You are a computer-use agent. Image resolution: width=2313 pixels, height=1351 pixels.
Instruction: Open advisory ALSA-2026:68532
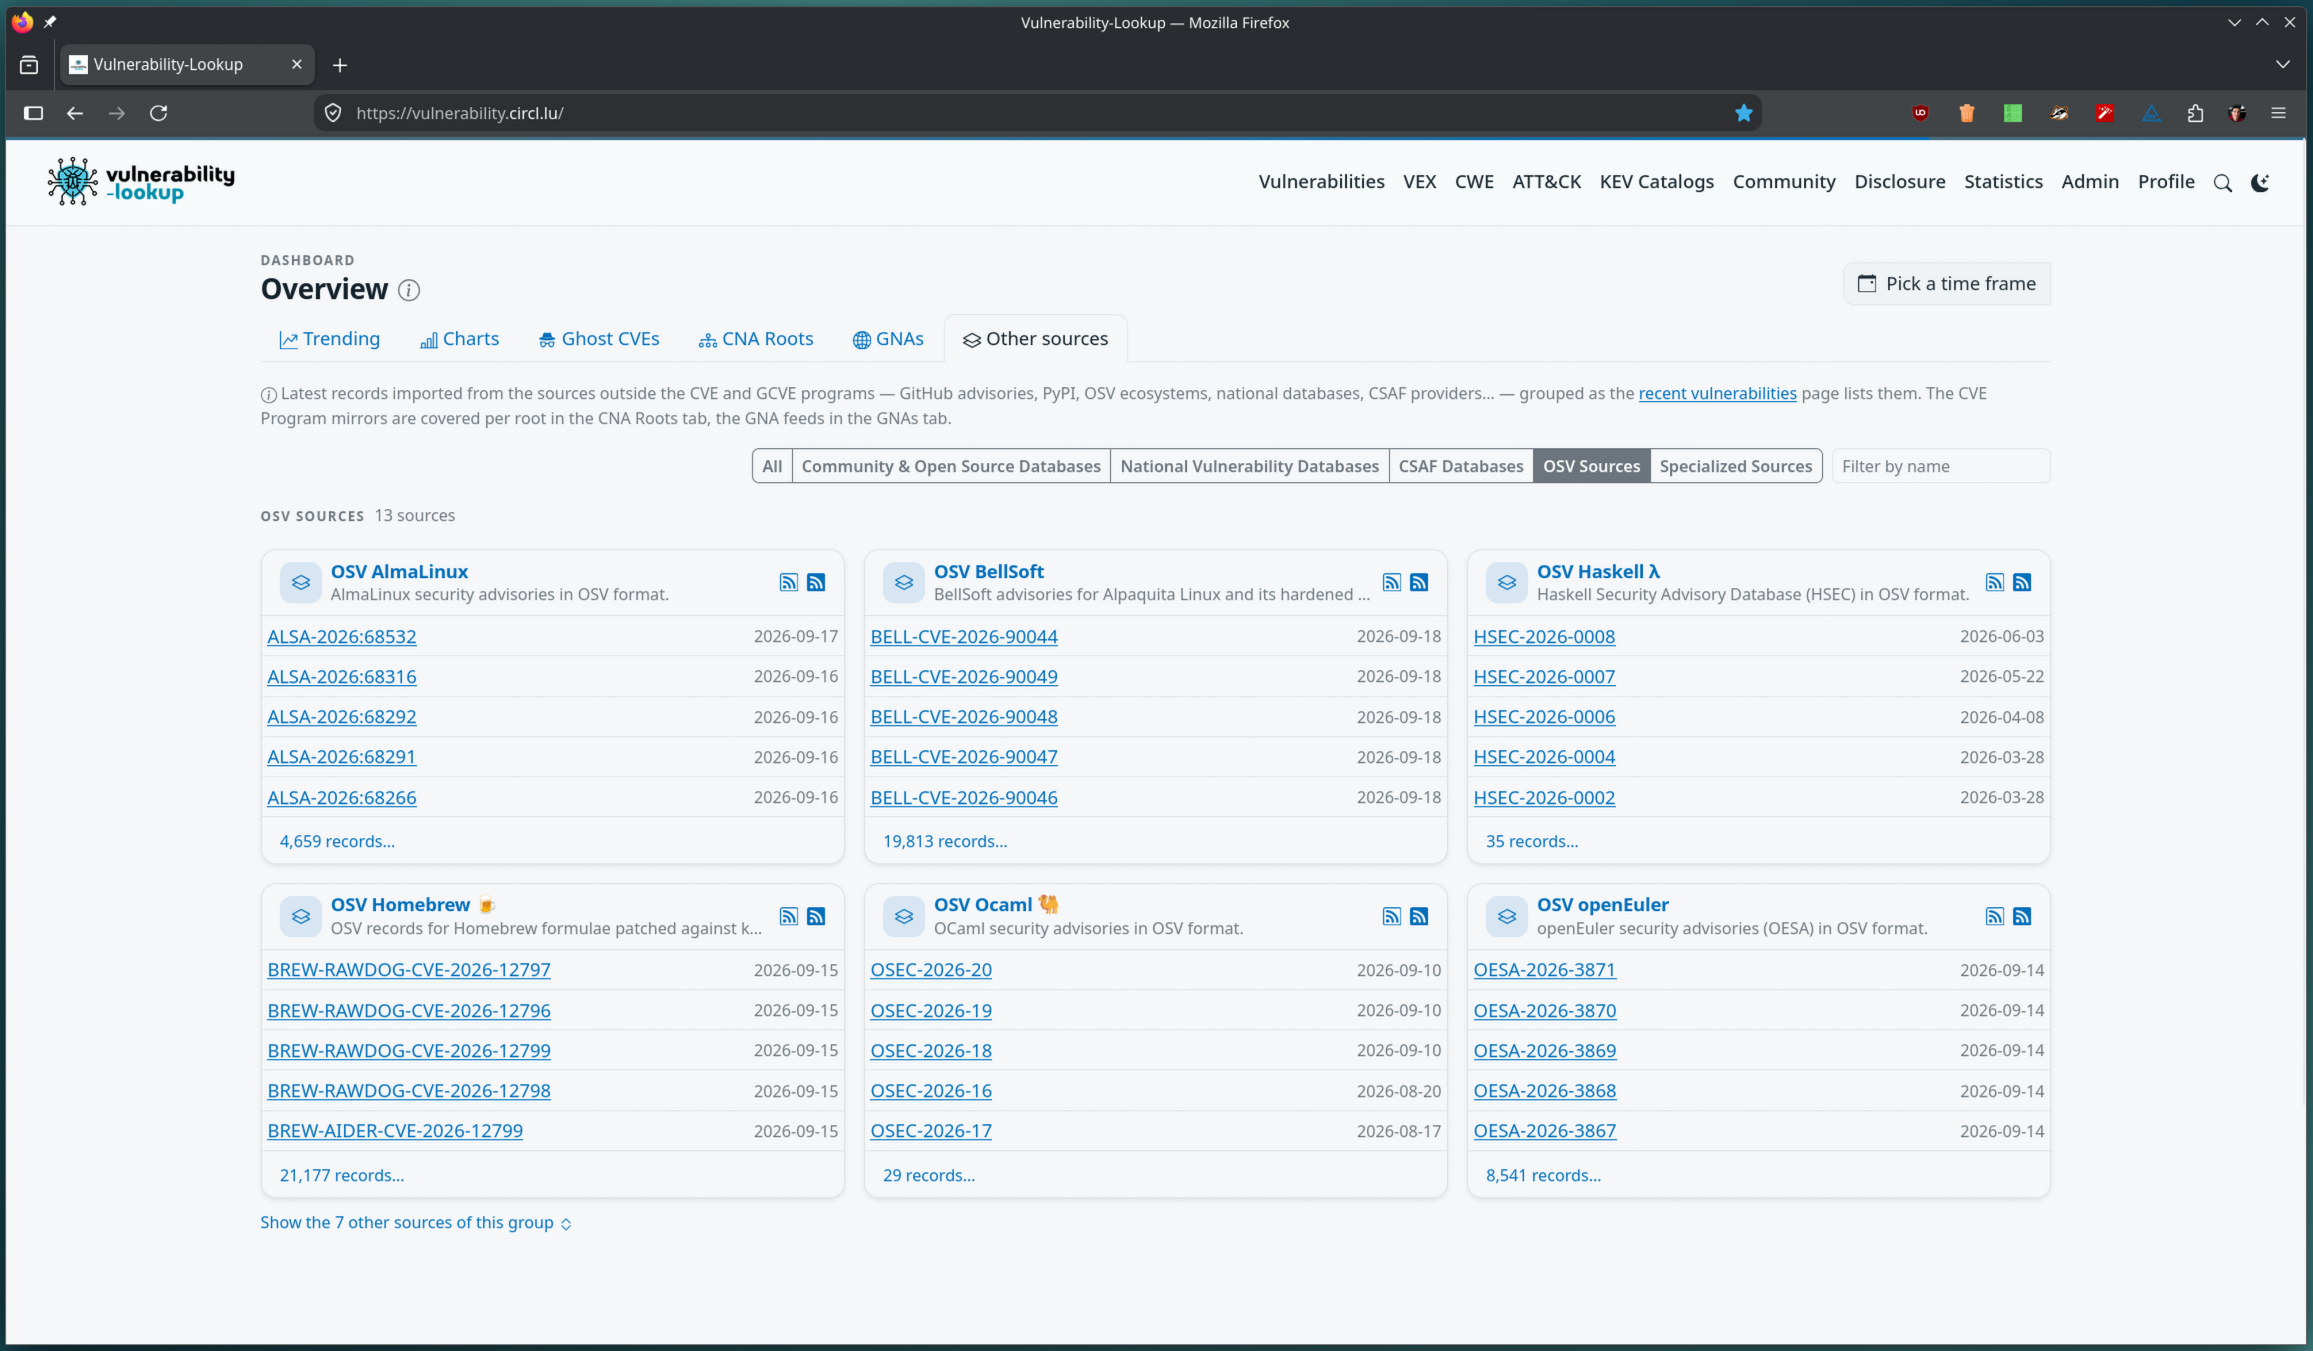pyautogui.click(x=342, y=636)
